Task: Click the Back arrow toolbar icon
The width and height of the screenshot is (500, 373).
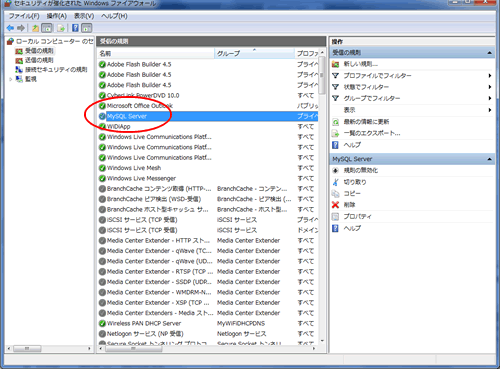Action: coord(10,28)
